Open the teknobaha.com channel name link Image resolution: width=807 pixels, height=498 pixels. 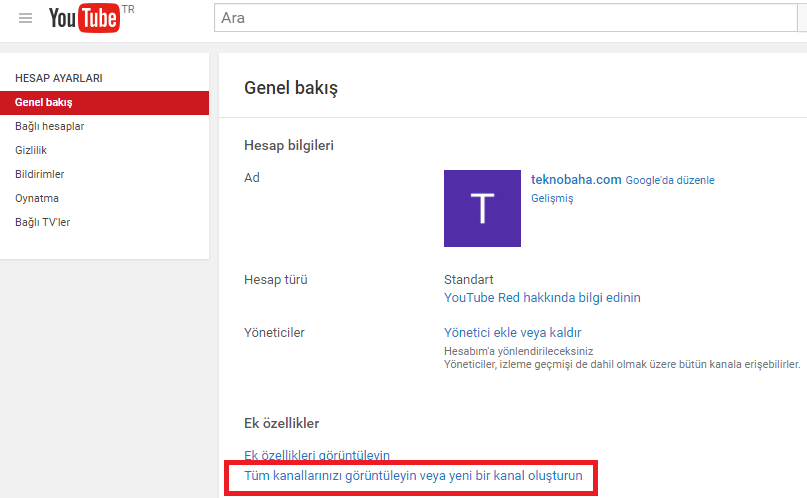[576, 180]
